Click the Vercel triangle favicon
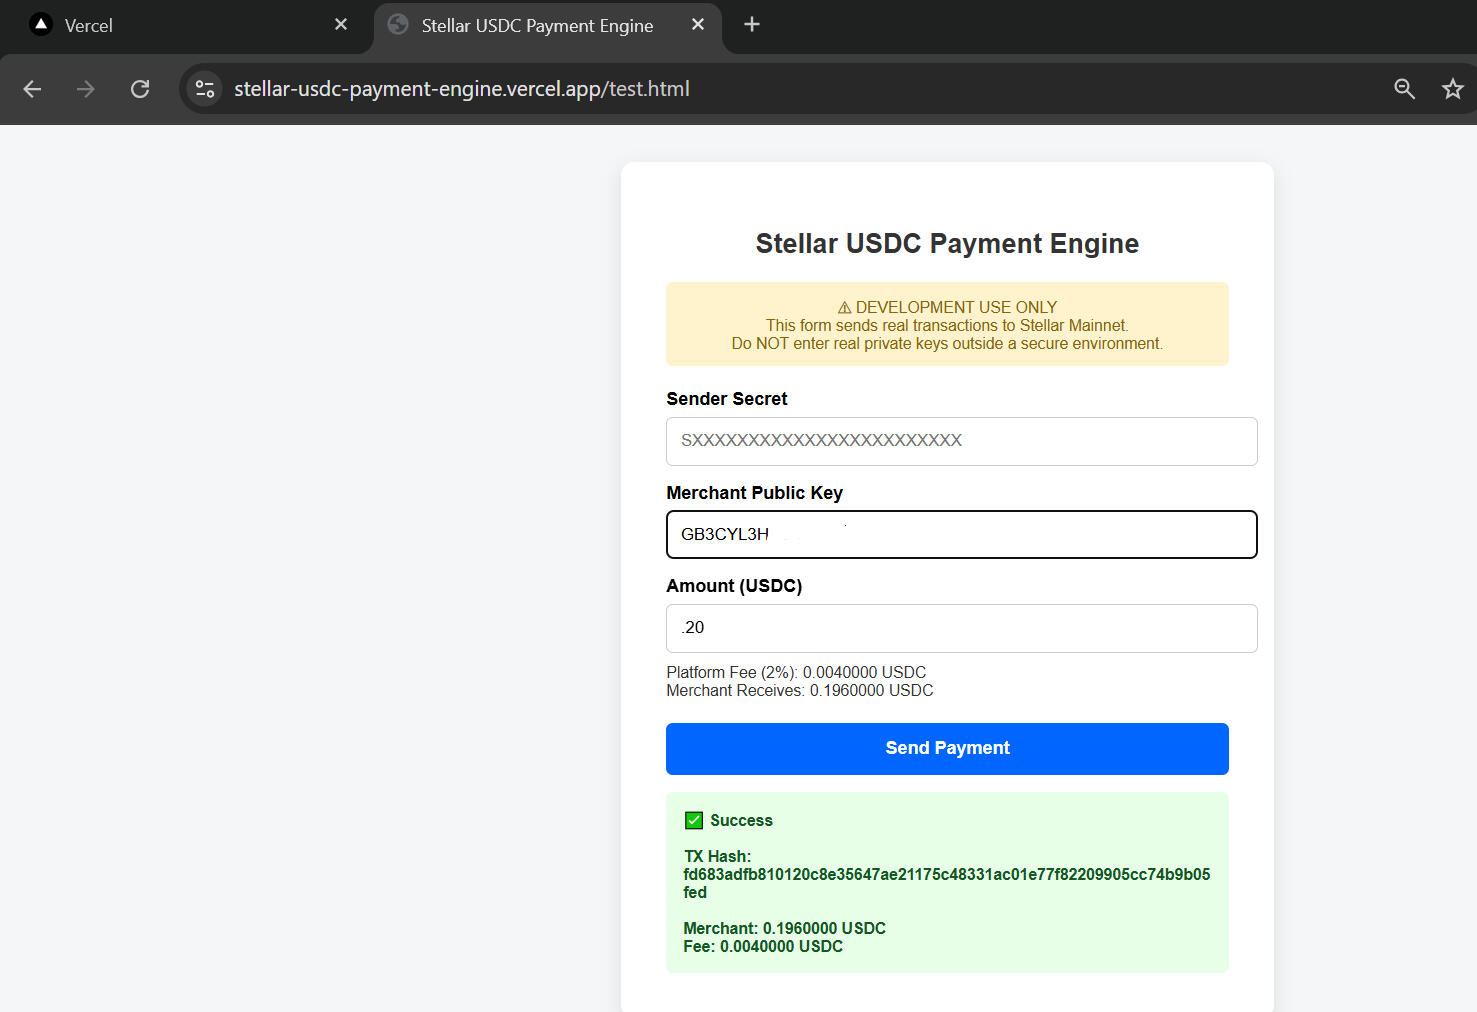The height and width of the screenshot is (1012, 1477). click(40, 24)
